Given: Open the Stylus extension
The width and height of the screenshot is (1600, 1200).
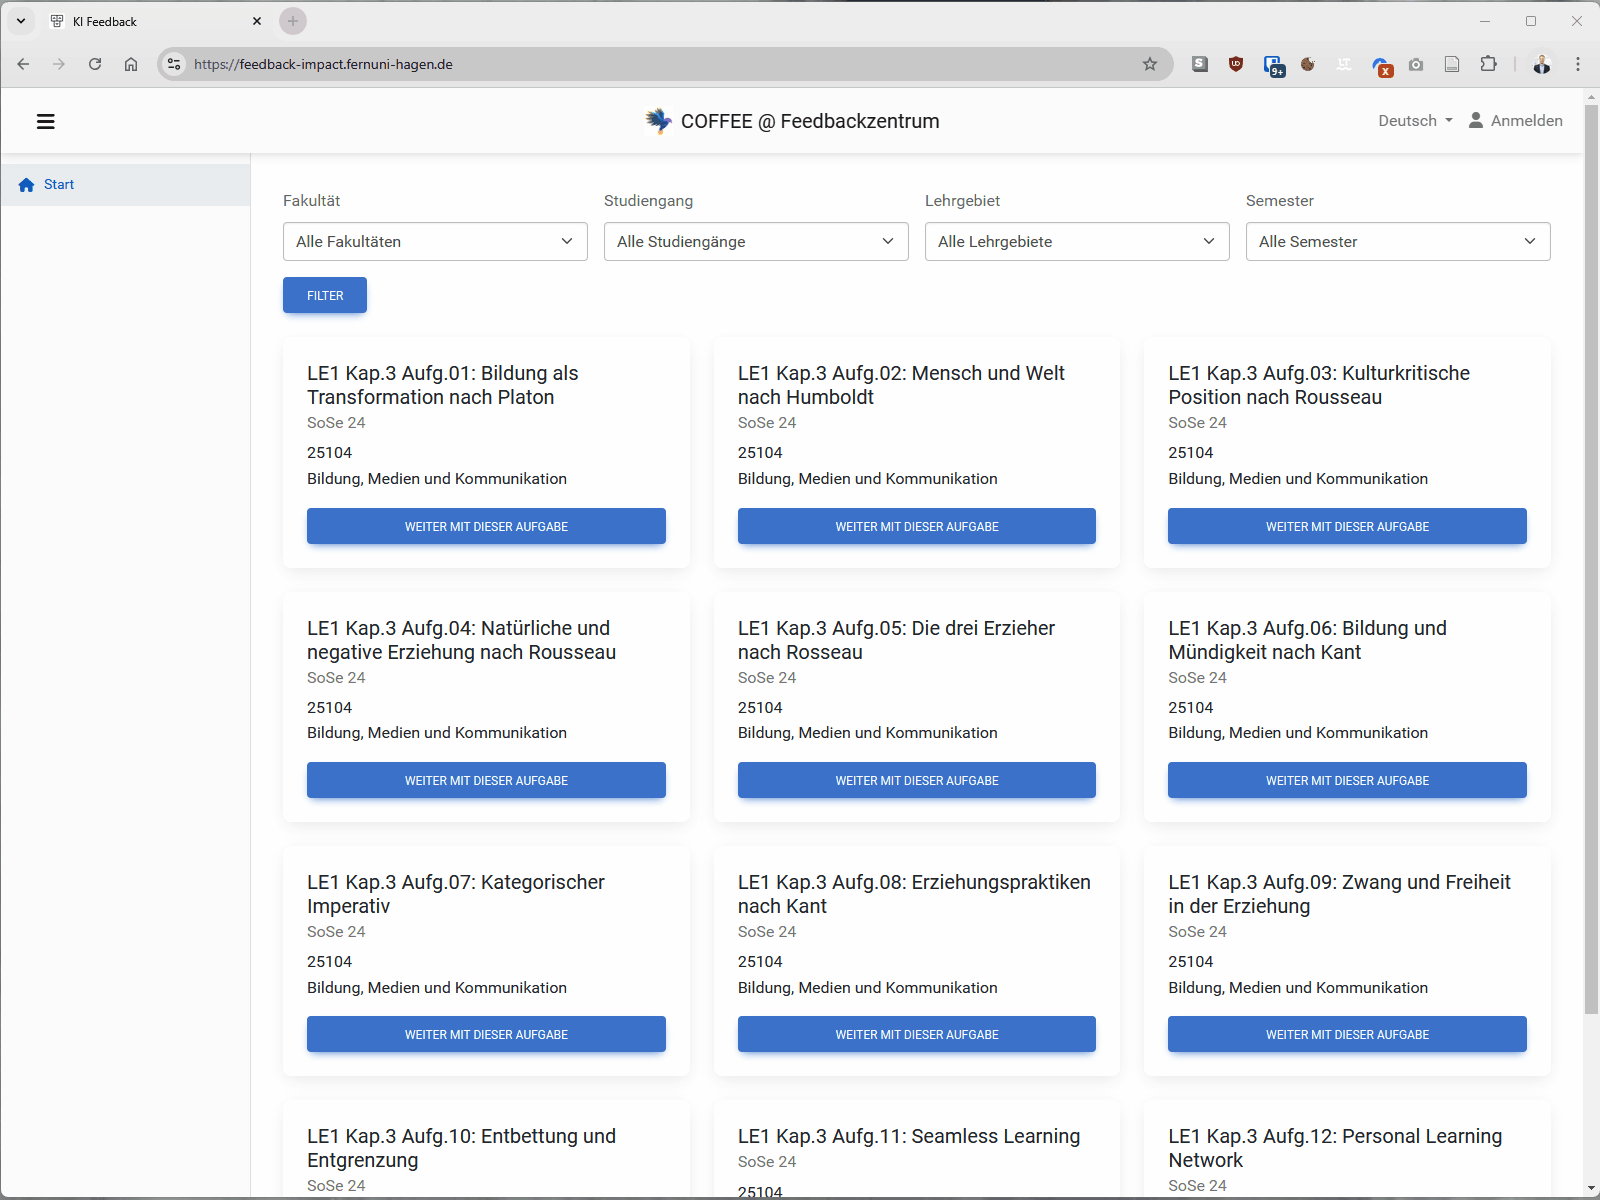Looking at the screenshot, I should (x=1199, y=64).
